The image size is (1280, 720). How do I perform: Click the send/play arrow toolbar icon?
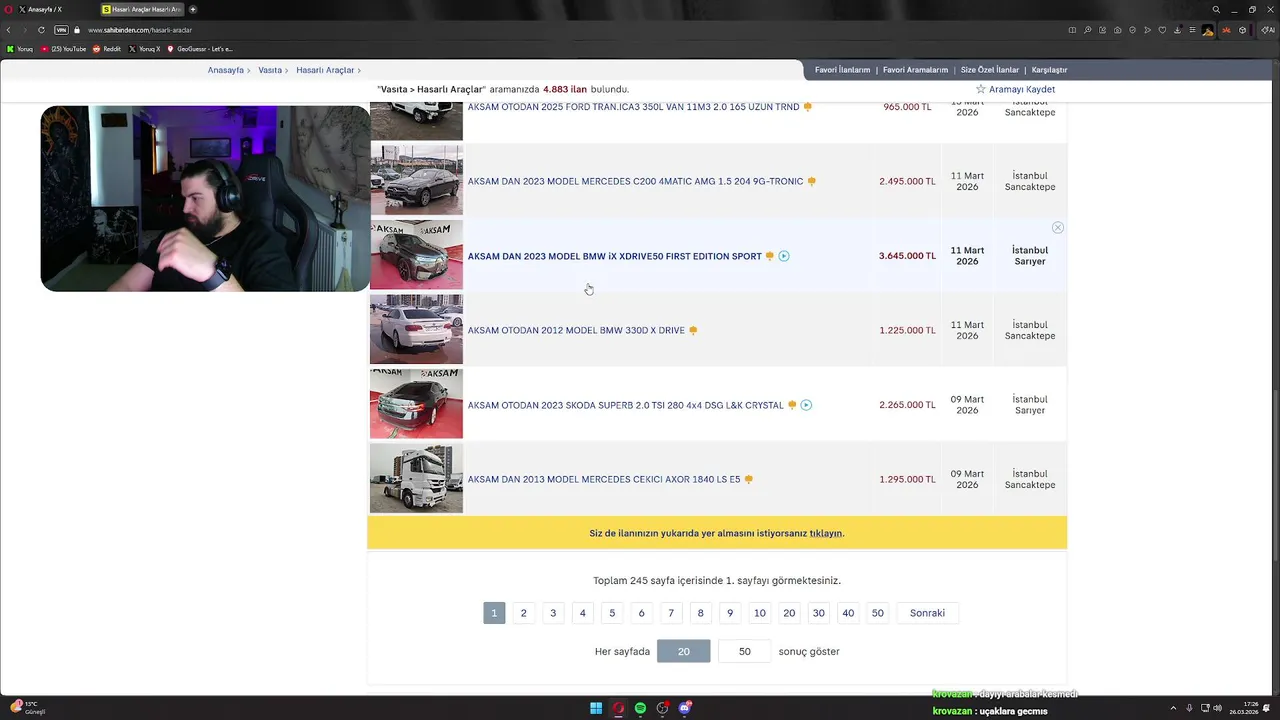tap(1148, 30)
